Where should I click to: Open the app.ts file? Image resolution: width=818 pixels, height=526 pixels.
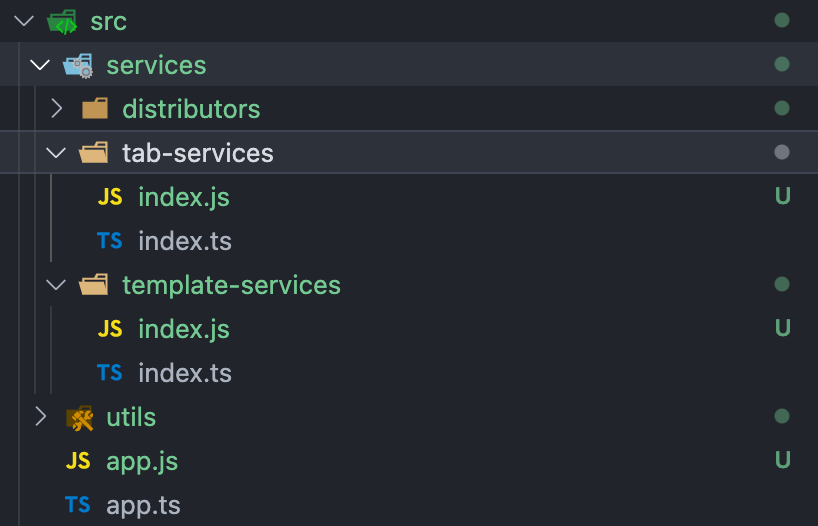(143, 505)
